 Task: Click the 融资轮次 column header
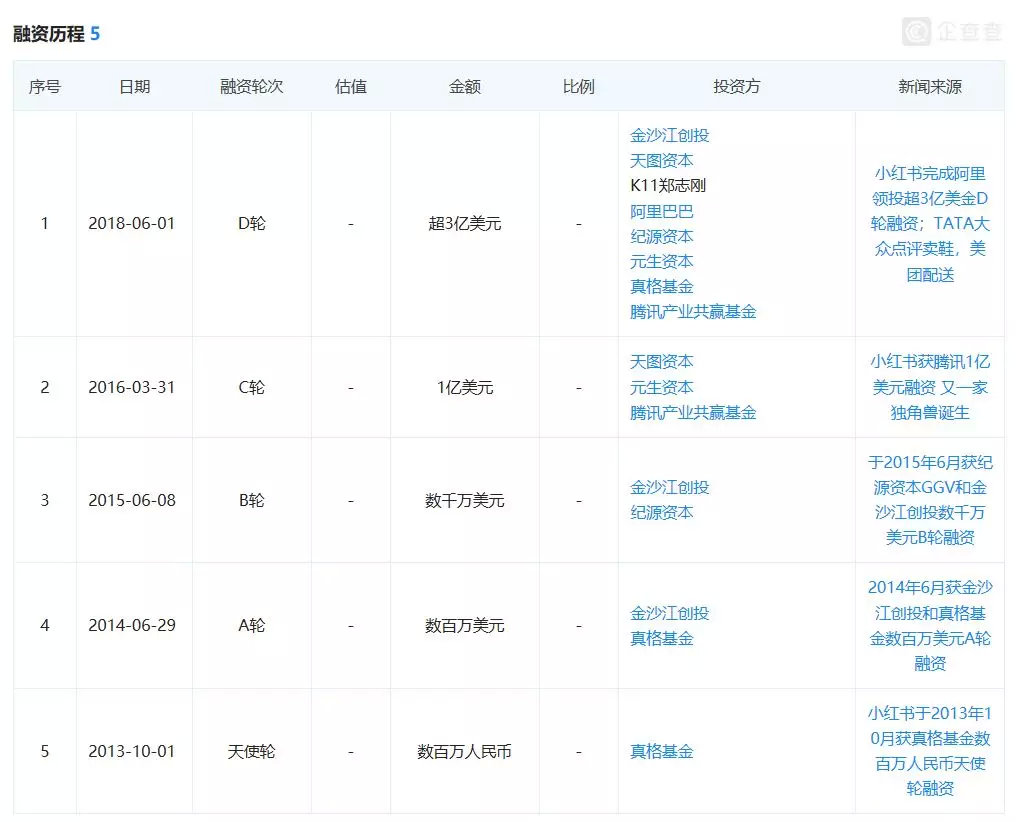(x=252, y=86)
